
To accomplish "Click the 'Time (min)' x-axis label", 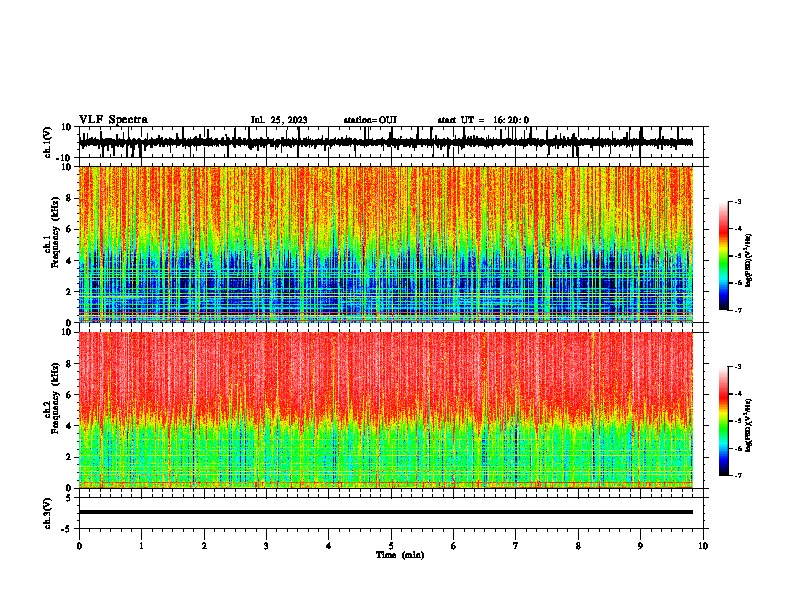I will (400, 555).
